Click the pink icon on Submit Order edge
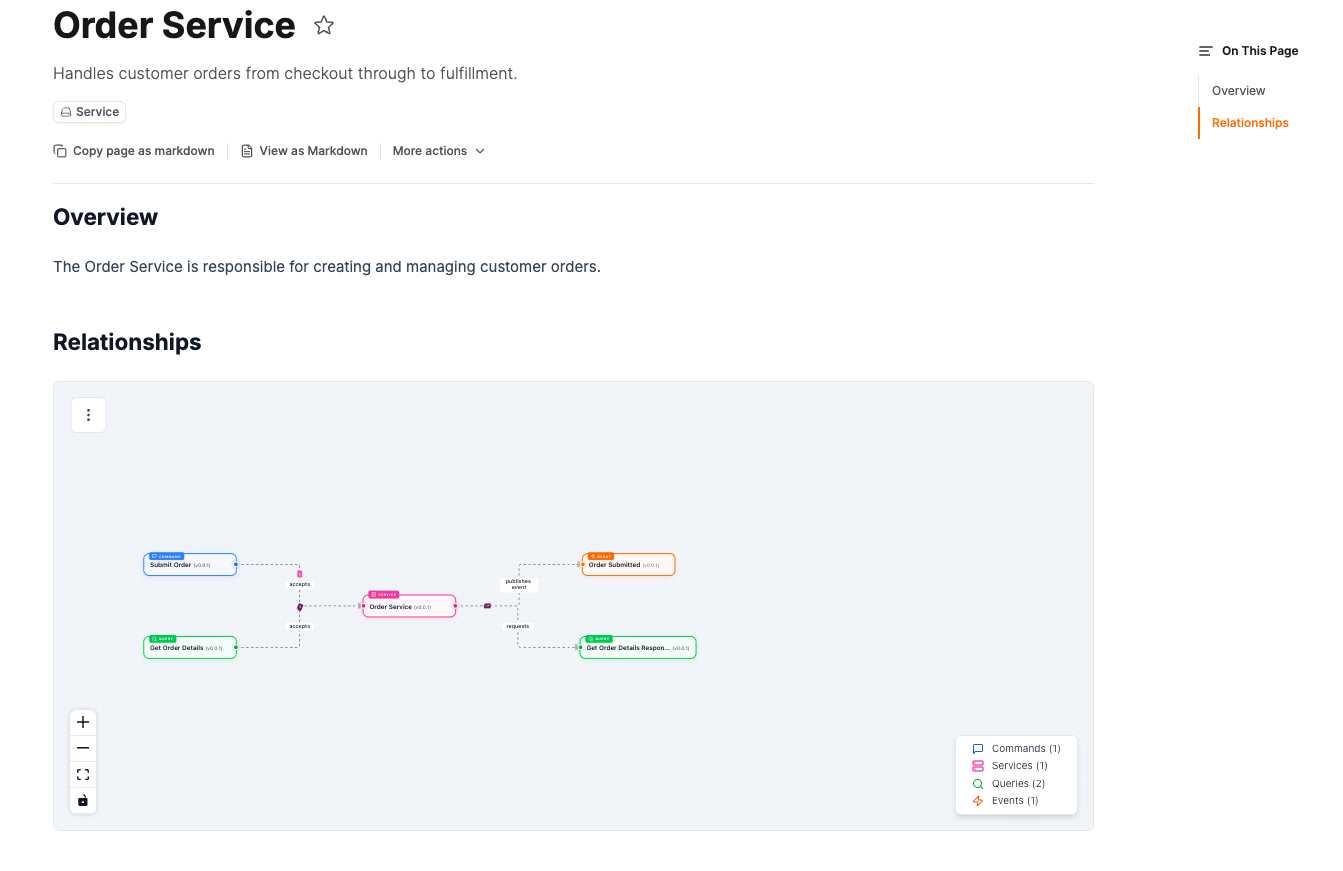The height and width of the screenshot is (871, 1343). click(300, 574)
